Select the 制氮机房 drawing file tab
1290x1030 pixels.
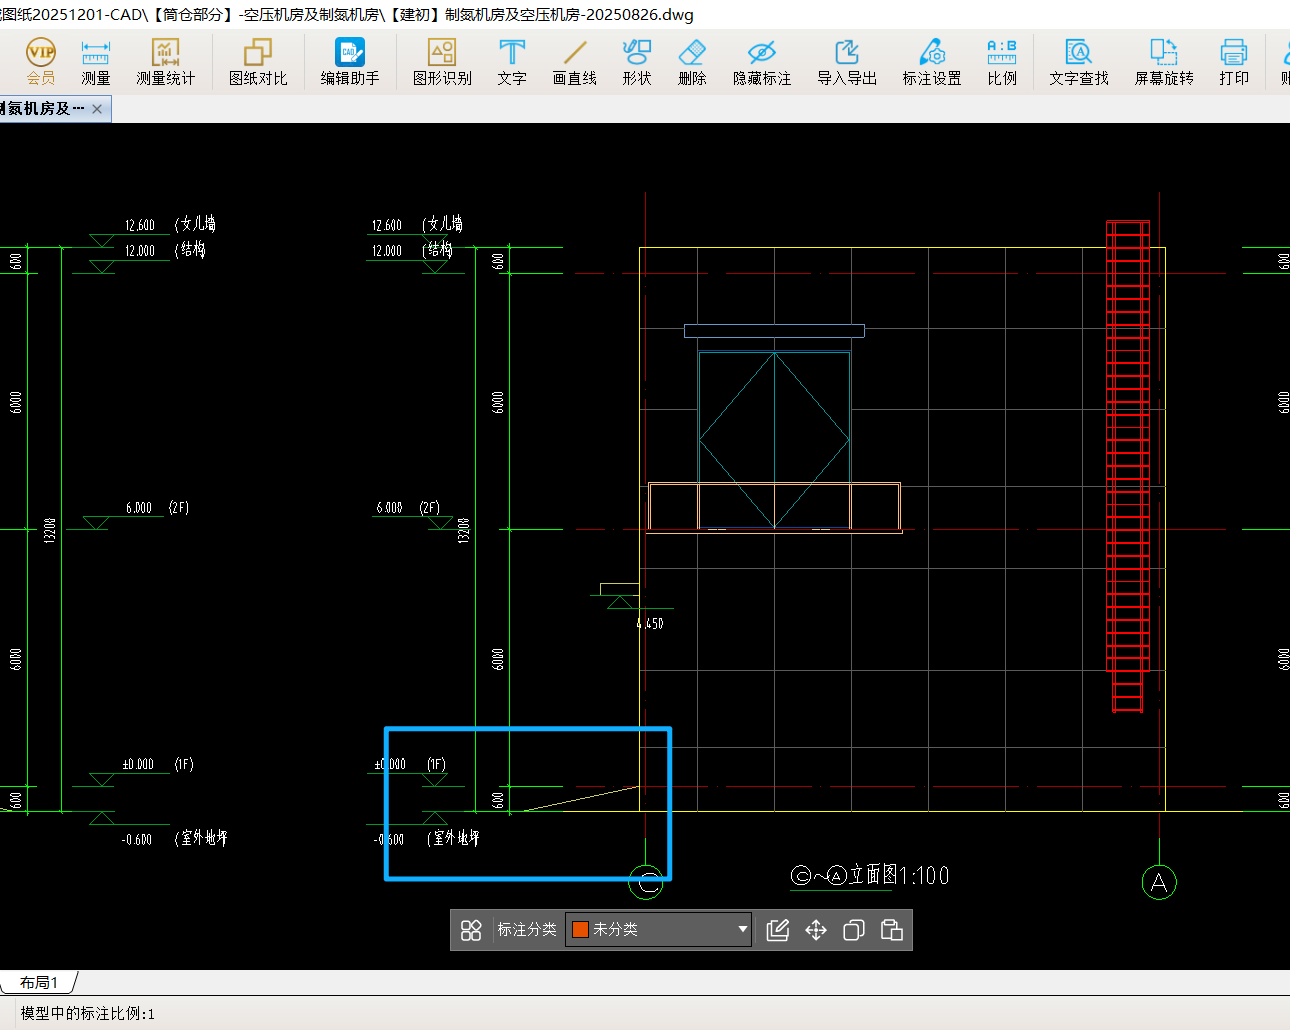point(44,109)
